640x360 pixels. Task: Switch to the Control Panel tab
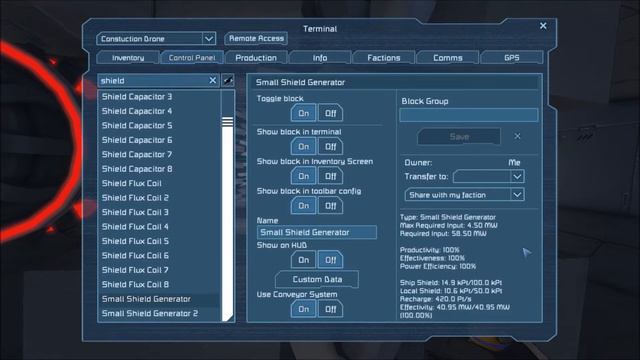(x=192, y=58)
